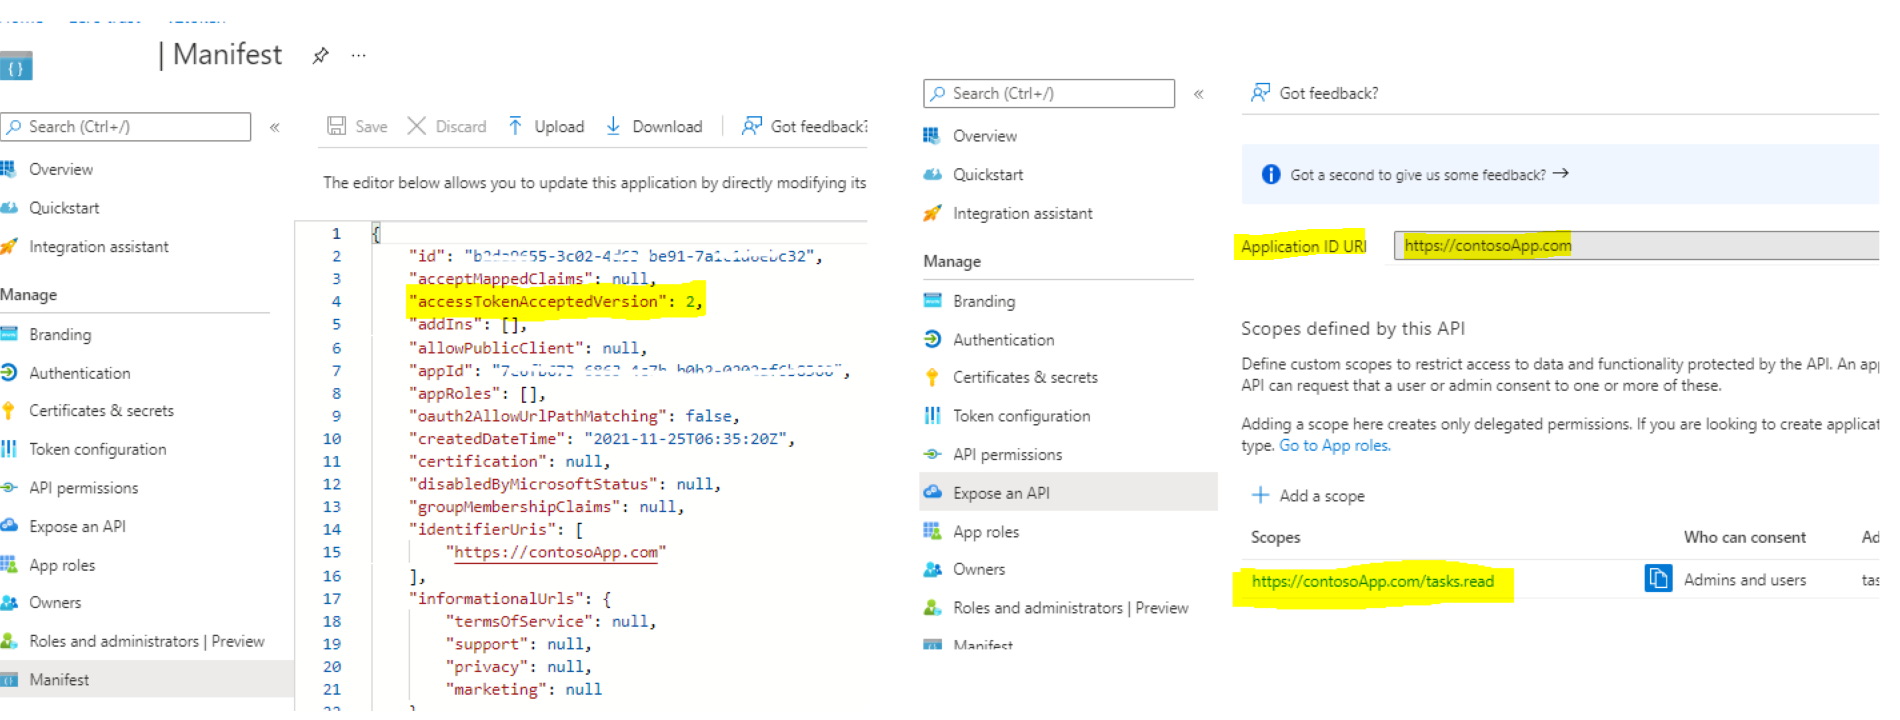Click the groupMembershipClaims line in editor
Image resolution: width=1900 pixels, height=720 pixels.
click(x=546, y=507)
